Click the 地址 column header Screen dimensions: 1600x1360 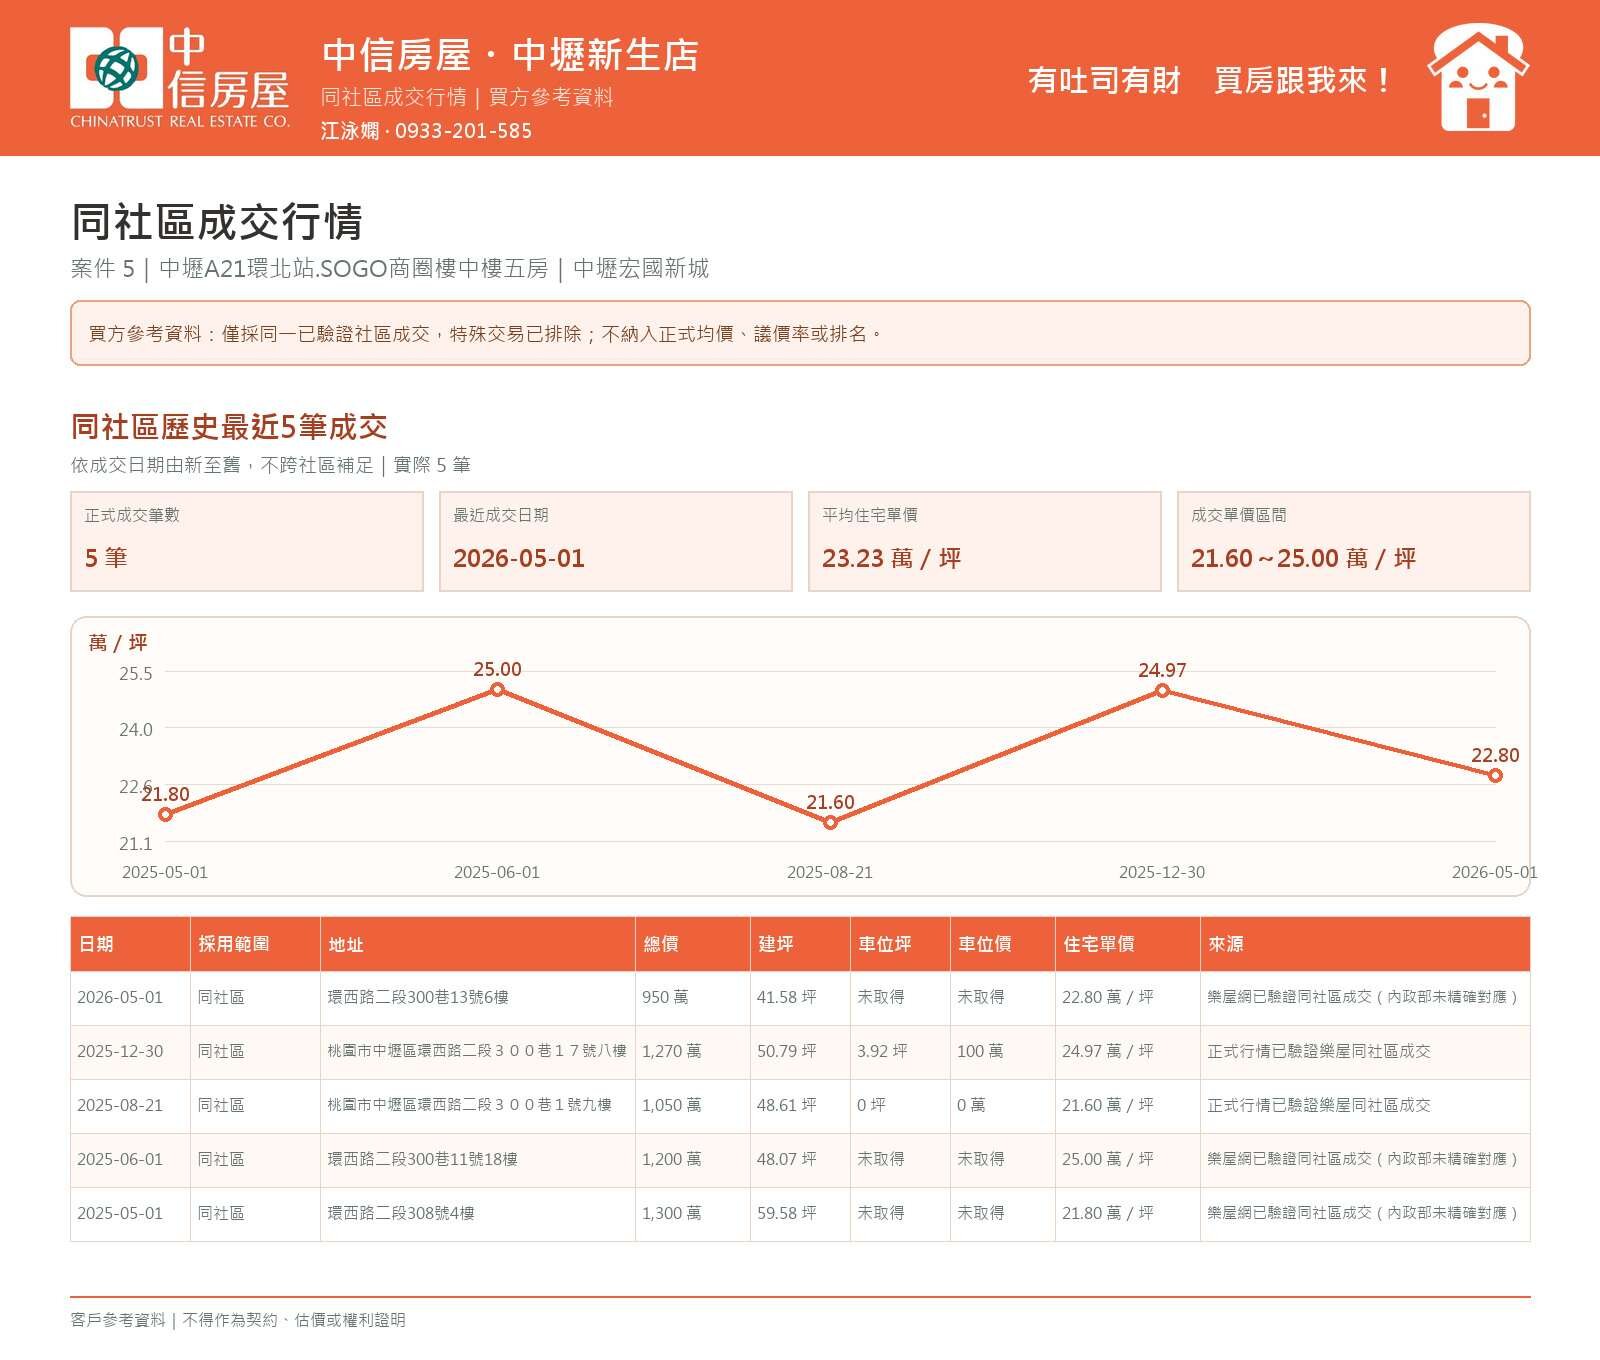[x=478, y=944]
